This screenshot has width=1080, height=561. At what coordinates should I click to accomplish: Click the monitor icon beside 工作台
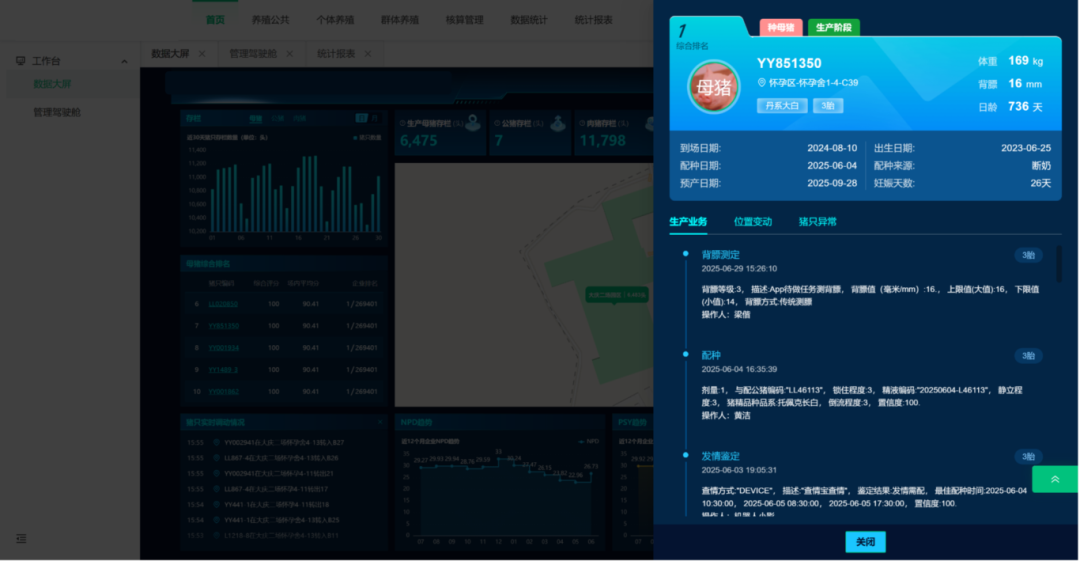click(21, 61)
